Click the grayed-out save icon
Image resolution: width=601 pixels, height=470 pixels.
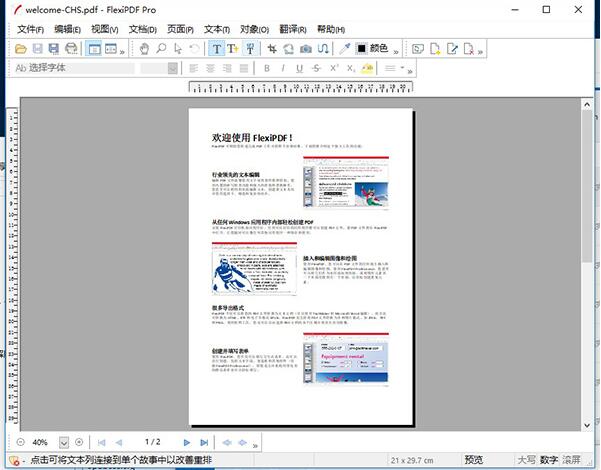coord(38,49)
